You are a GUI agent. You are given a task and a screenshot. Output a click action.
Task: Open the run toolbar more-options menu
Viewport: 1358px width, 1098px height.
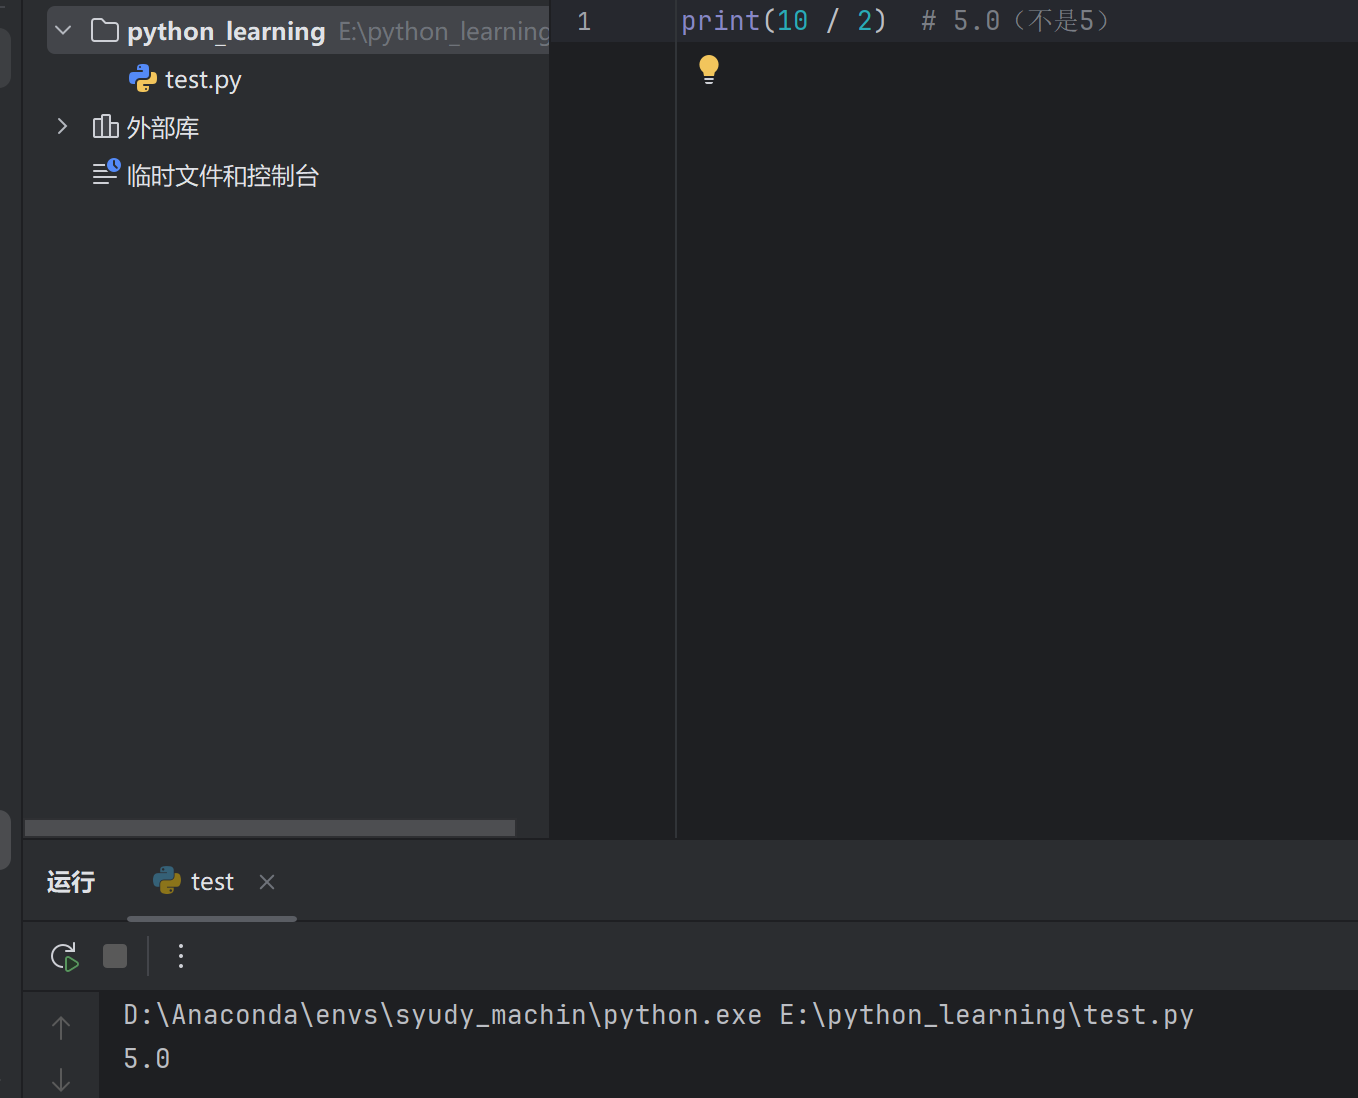(181, 956)
